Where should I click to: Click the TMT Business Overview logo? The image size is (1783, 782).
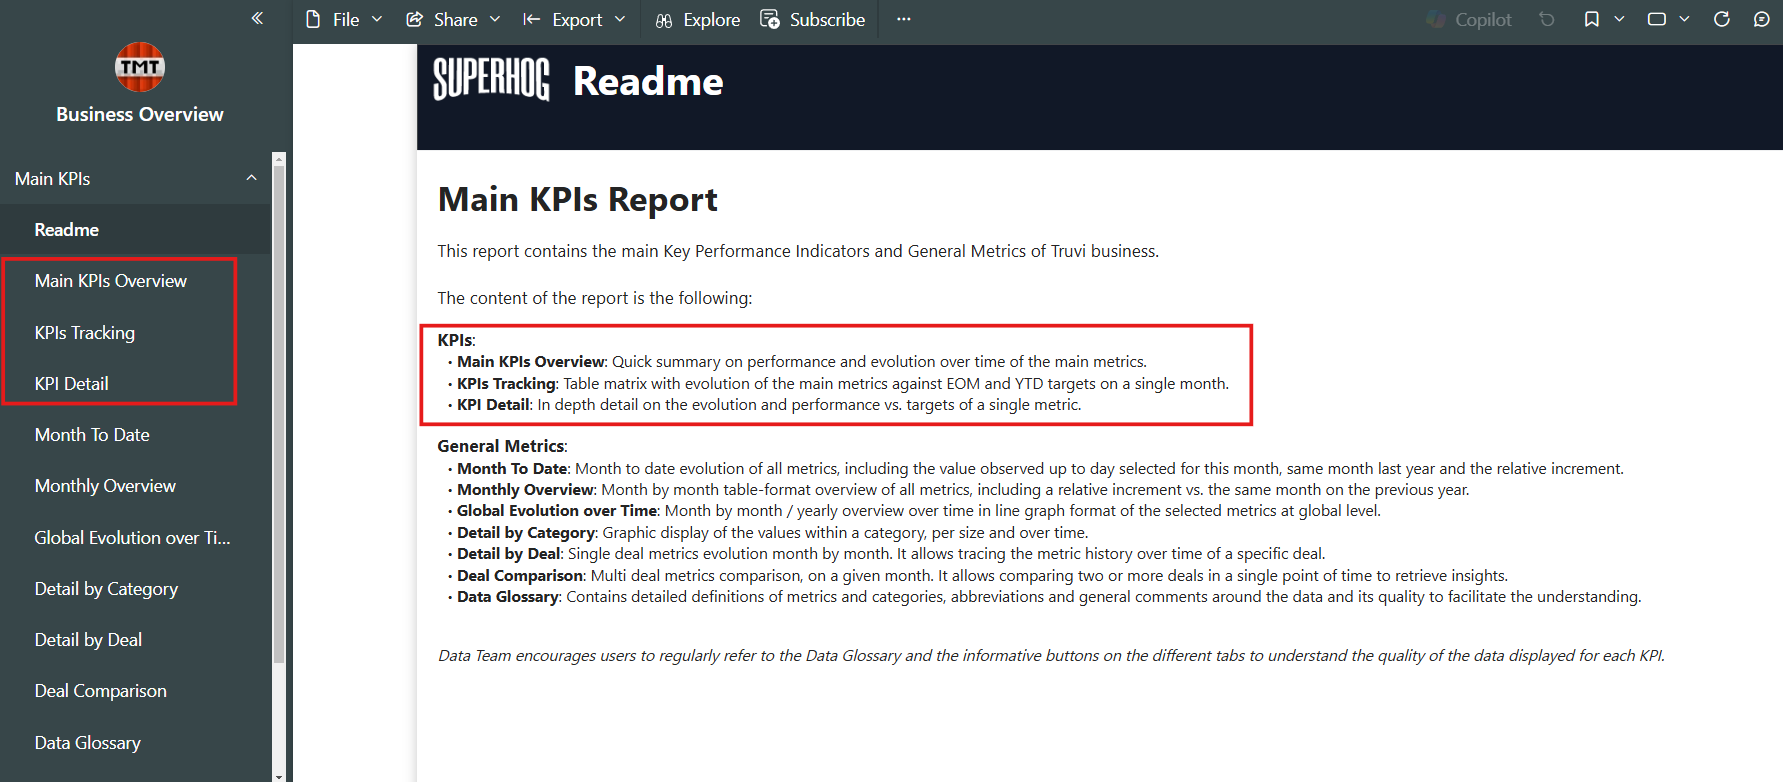pyautogui.click(x=140, y=67)
